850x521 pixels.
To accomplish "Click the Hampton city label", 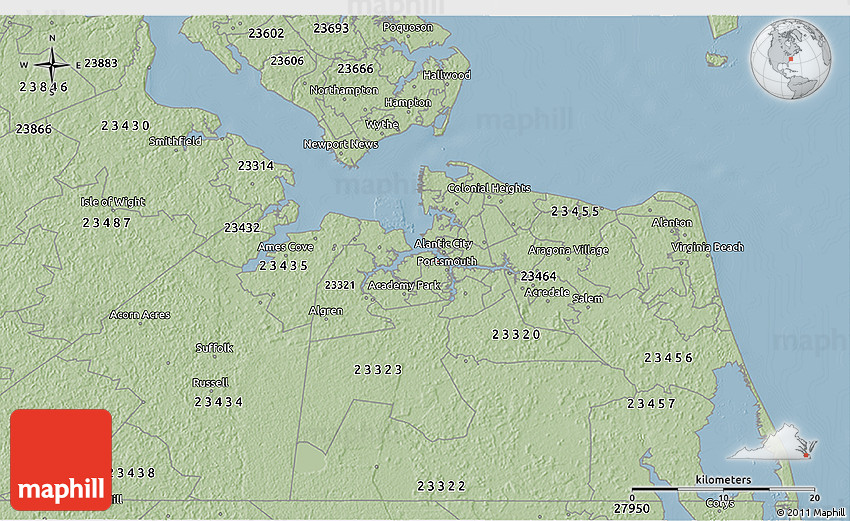I will click(407, 103).
